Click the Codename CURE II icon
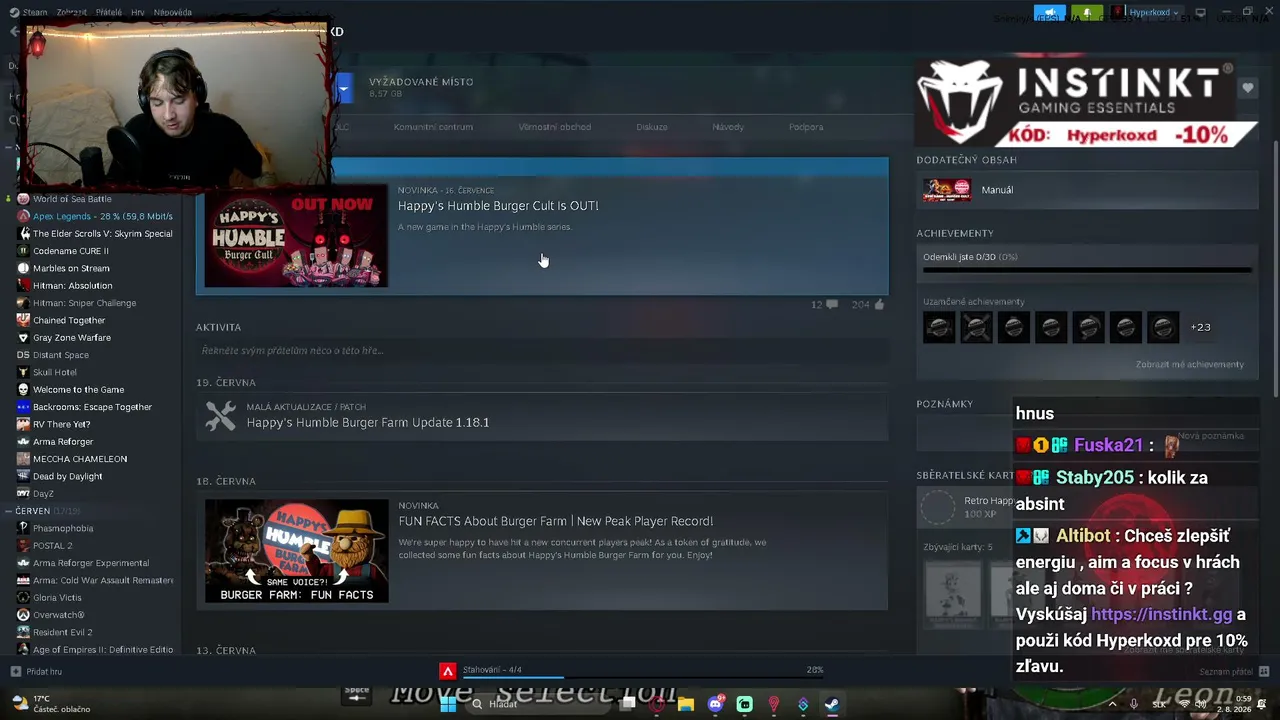The height and width of the screenshot is (720, 1280). 23,251
